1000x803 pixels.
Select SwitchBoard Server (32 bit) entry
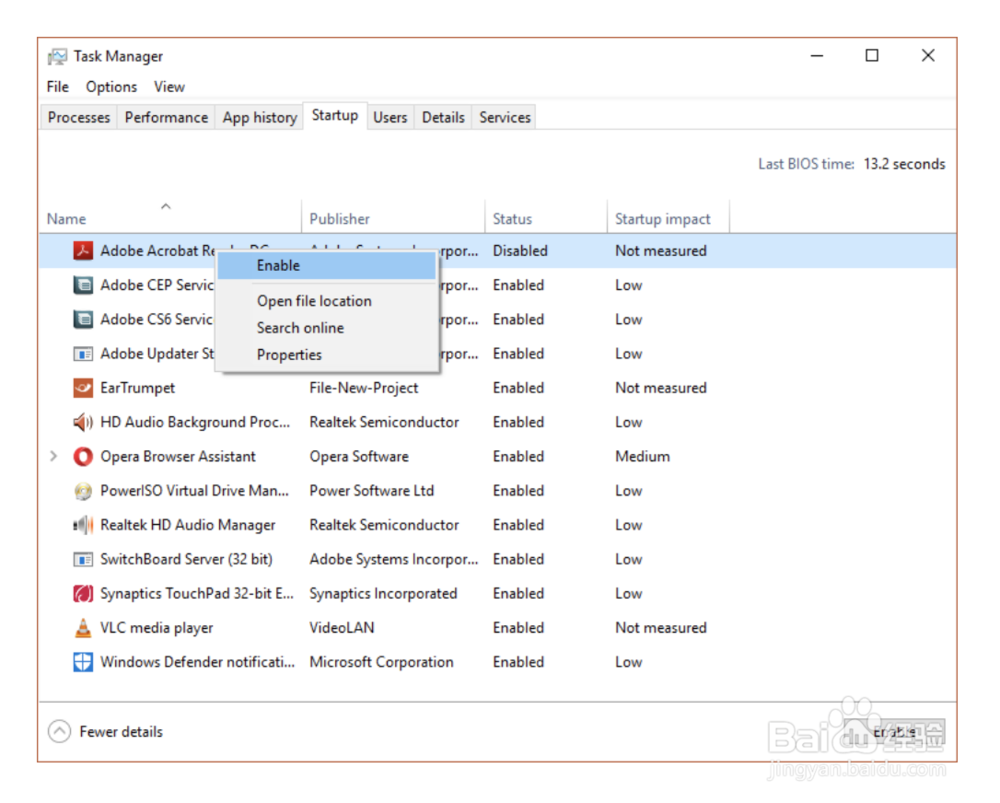coord(186,559)
